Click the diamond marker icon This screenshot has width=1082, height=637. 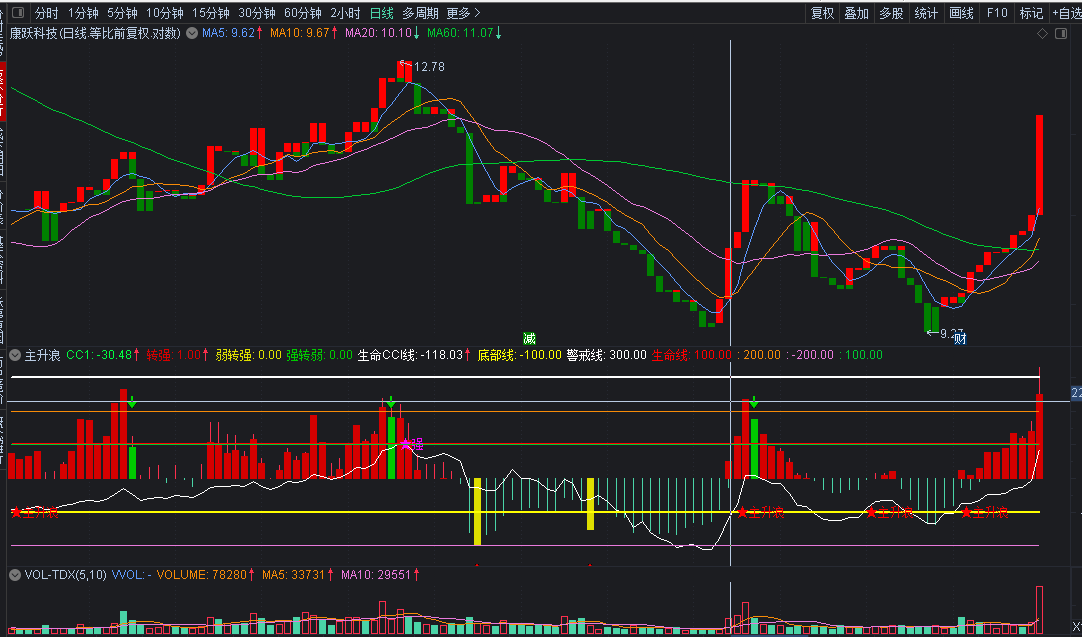pos(1043,34)
